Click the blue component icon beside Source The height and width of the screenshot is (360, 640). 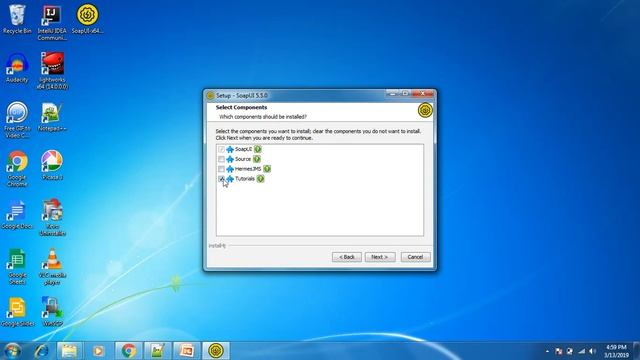pos(230,159)
